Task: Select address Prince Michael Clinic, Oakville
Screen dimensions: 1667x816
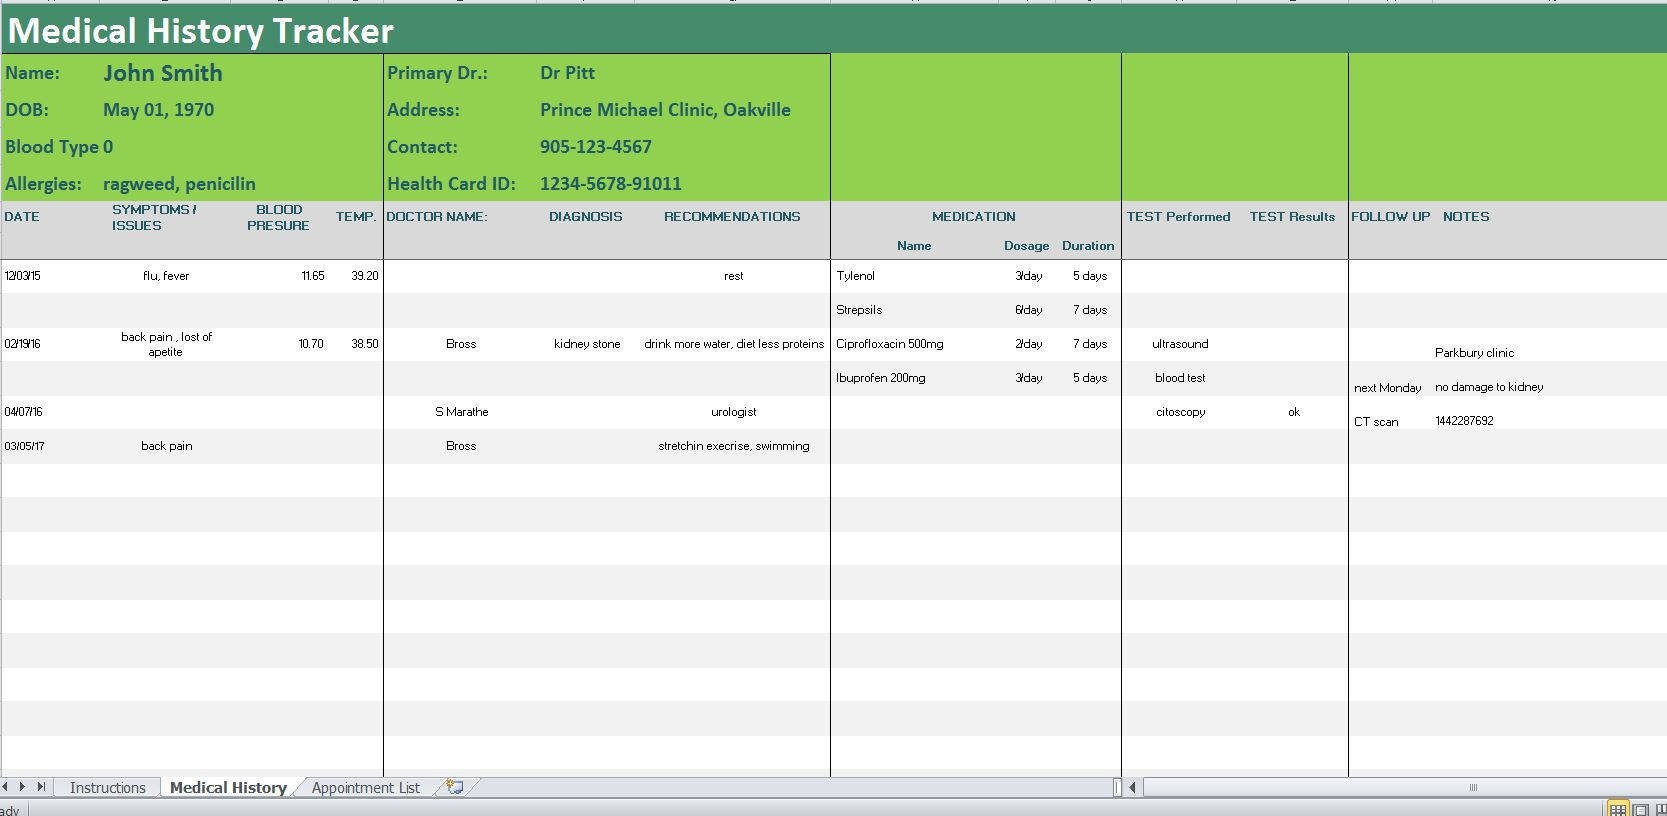Action: (665, 110)
